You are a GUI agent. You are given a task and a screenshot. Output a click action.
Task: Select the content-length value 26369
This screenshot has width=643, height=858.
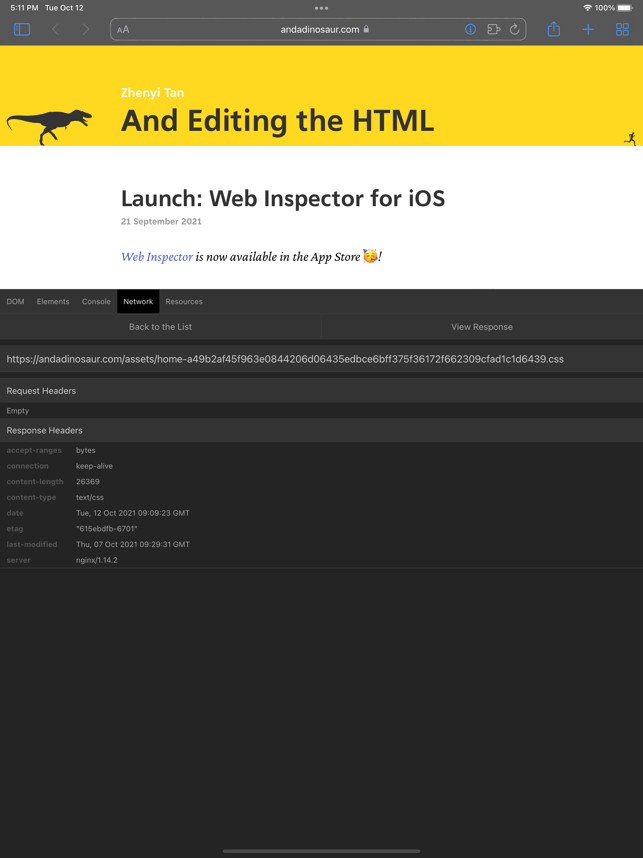tap(88, 482)
